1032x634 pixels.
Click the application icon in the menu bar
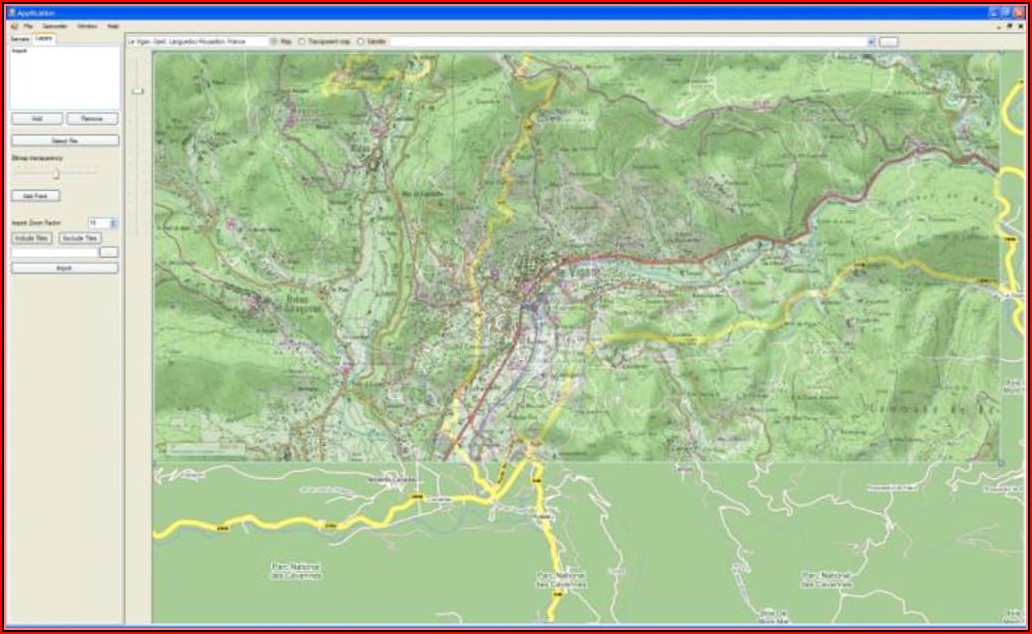pyautogui.click(x=13, y=26)
